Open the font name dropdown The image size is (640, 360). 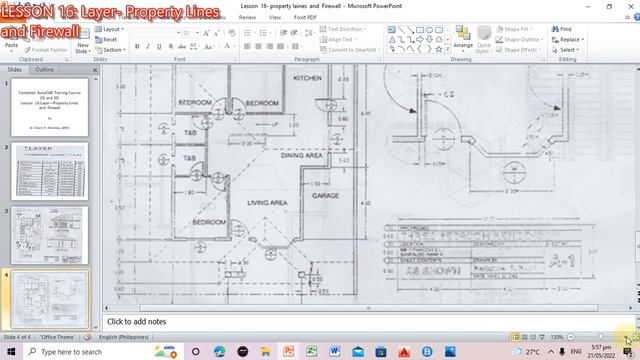[x=178, y=33]
